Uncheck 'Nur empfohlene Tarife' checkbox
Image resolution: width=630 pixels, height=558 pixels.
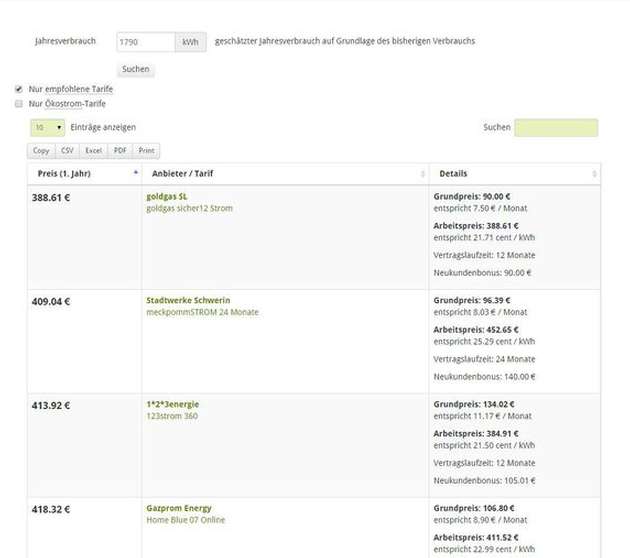click(x=18, y=89)
